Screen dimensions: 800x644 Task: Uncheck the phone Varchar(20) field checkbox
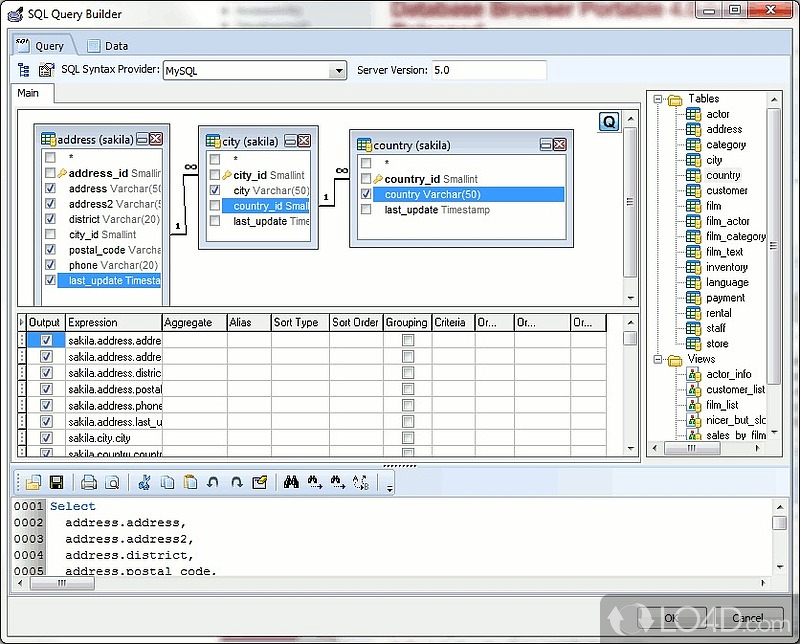click(x=50, y=265)
